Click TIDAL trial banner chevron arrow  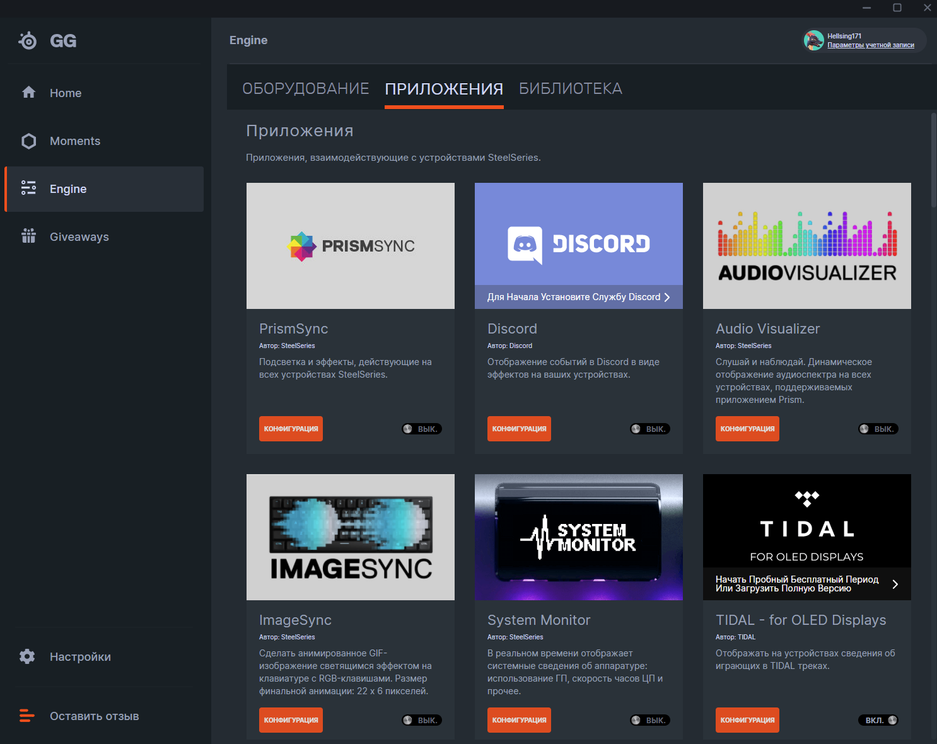pyautogui.click(x=895, y=584)
